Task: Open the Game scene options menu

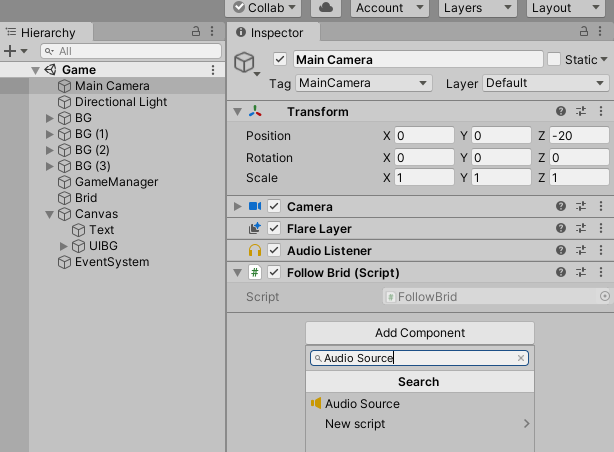Action: (x=213, y=70)
